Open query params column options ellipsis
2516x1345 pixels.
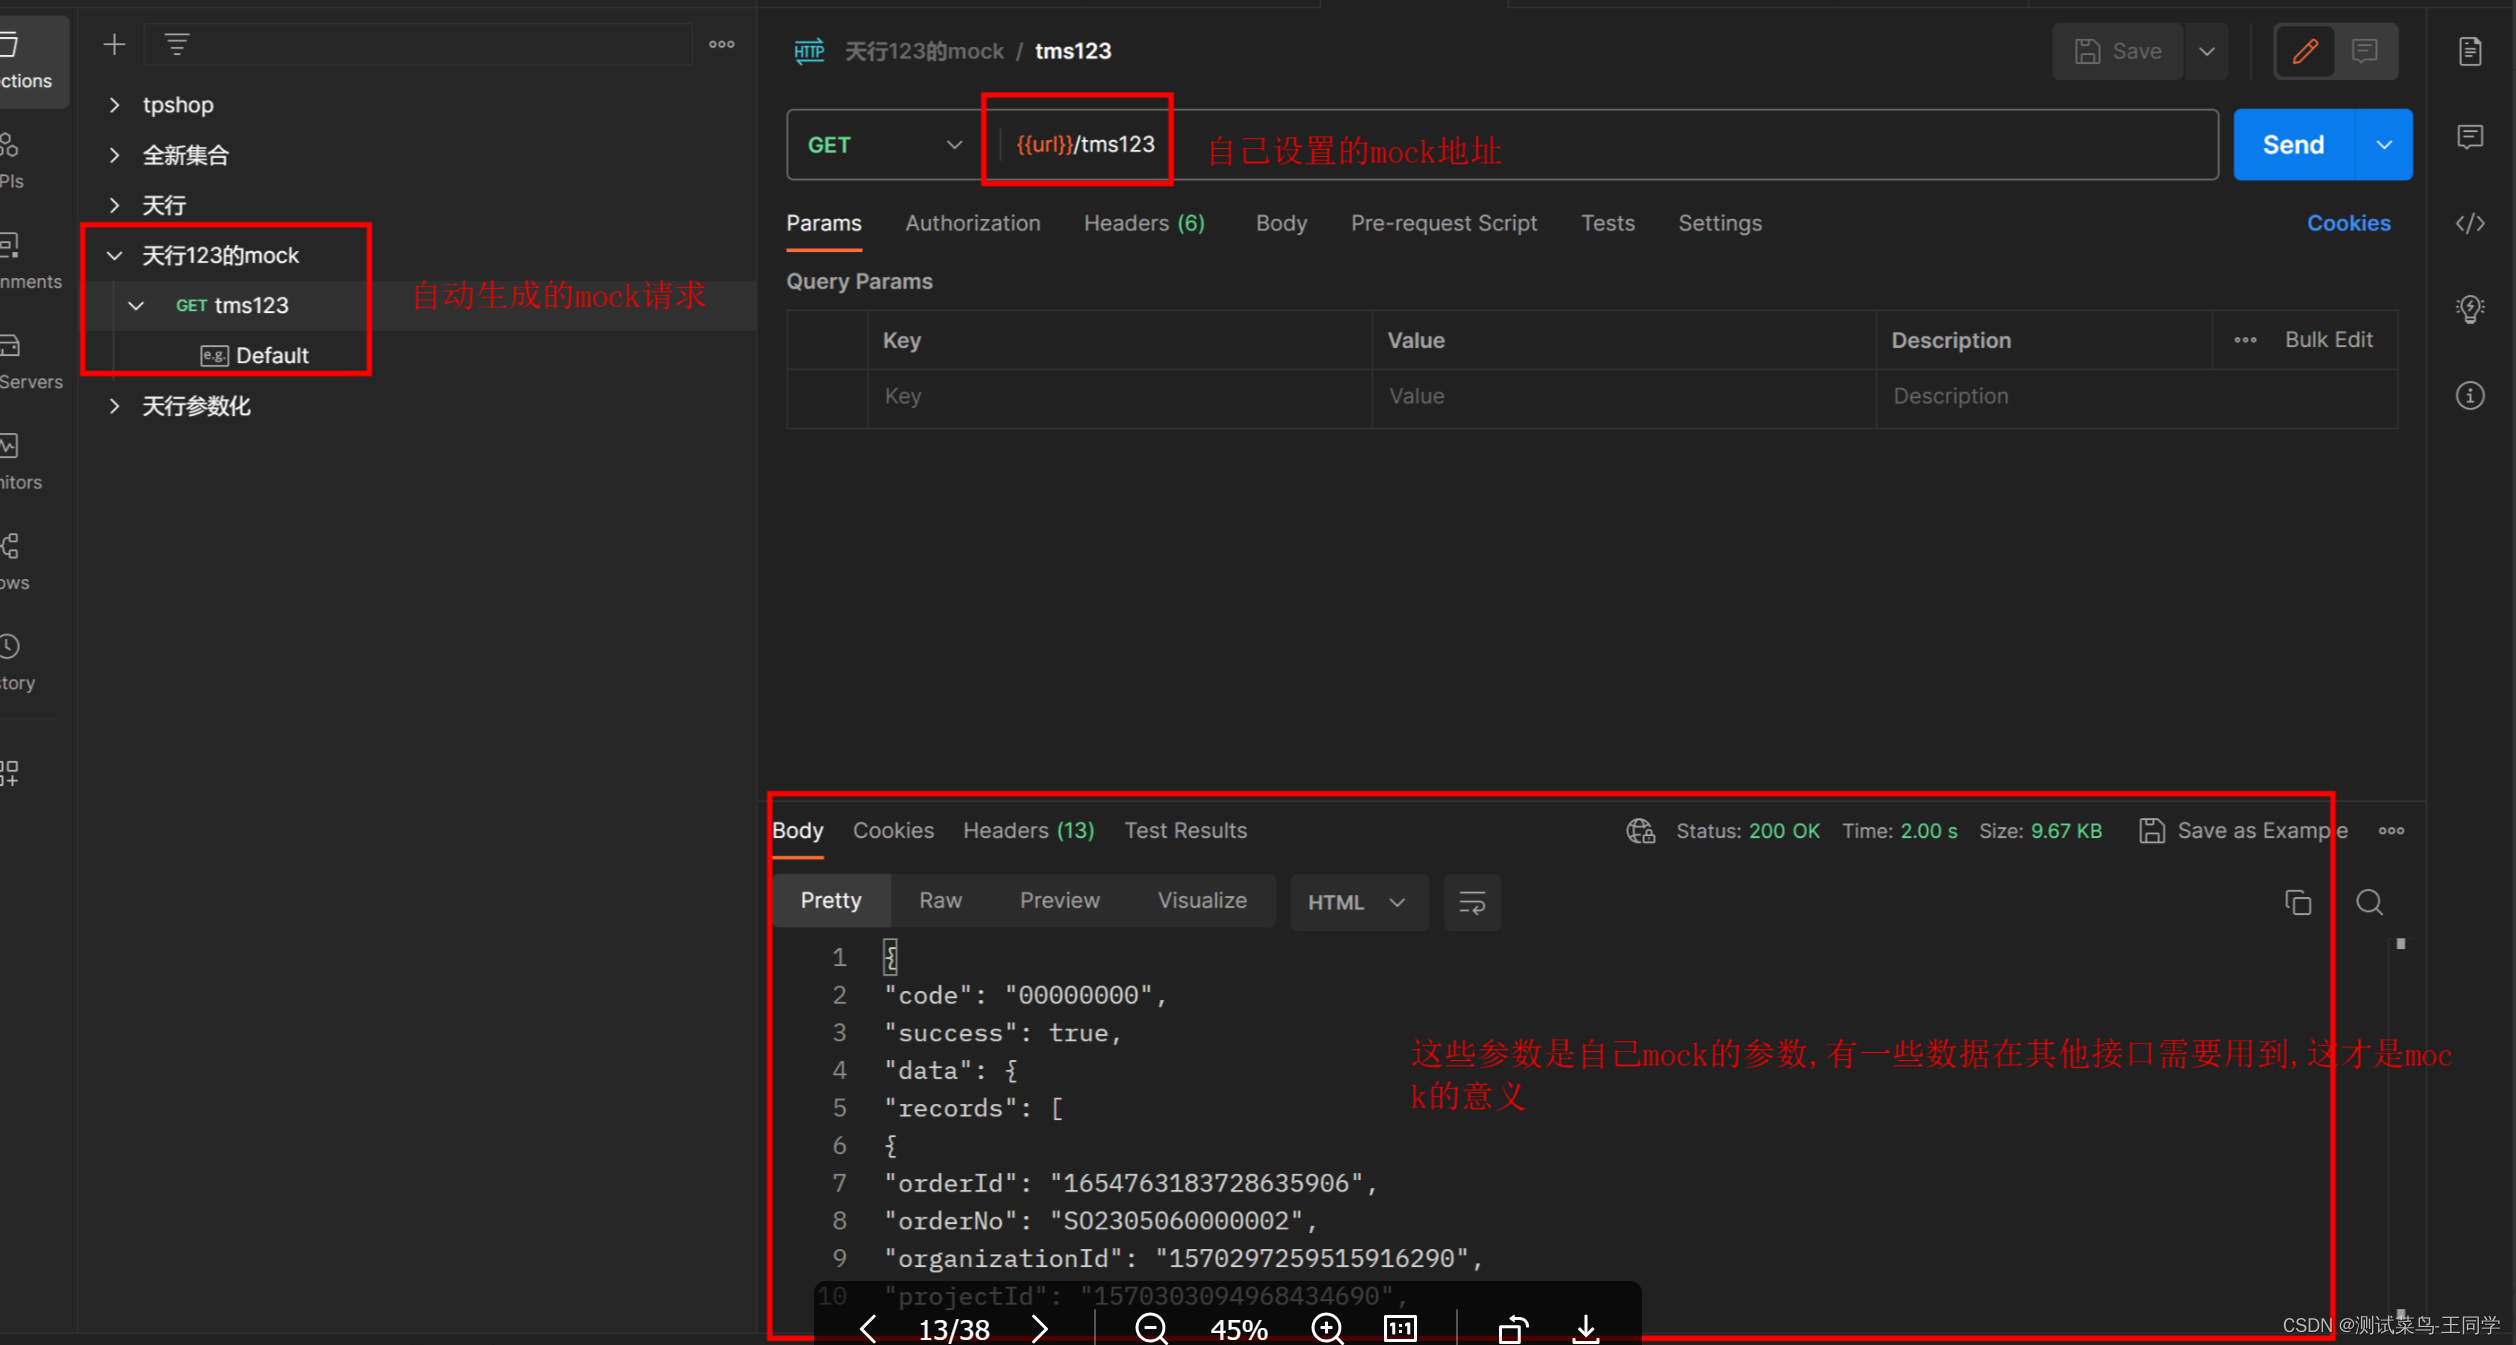pyautogui.click(x=2245, y=340)
